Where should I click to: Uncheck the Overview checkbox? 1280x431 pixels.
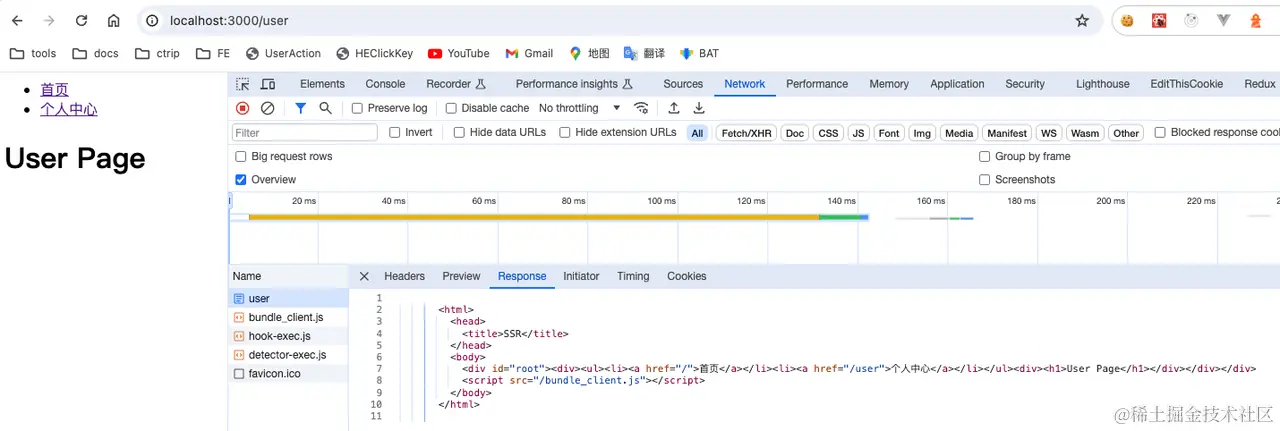click(241, 180)
